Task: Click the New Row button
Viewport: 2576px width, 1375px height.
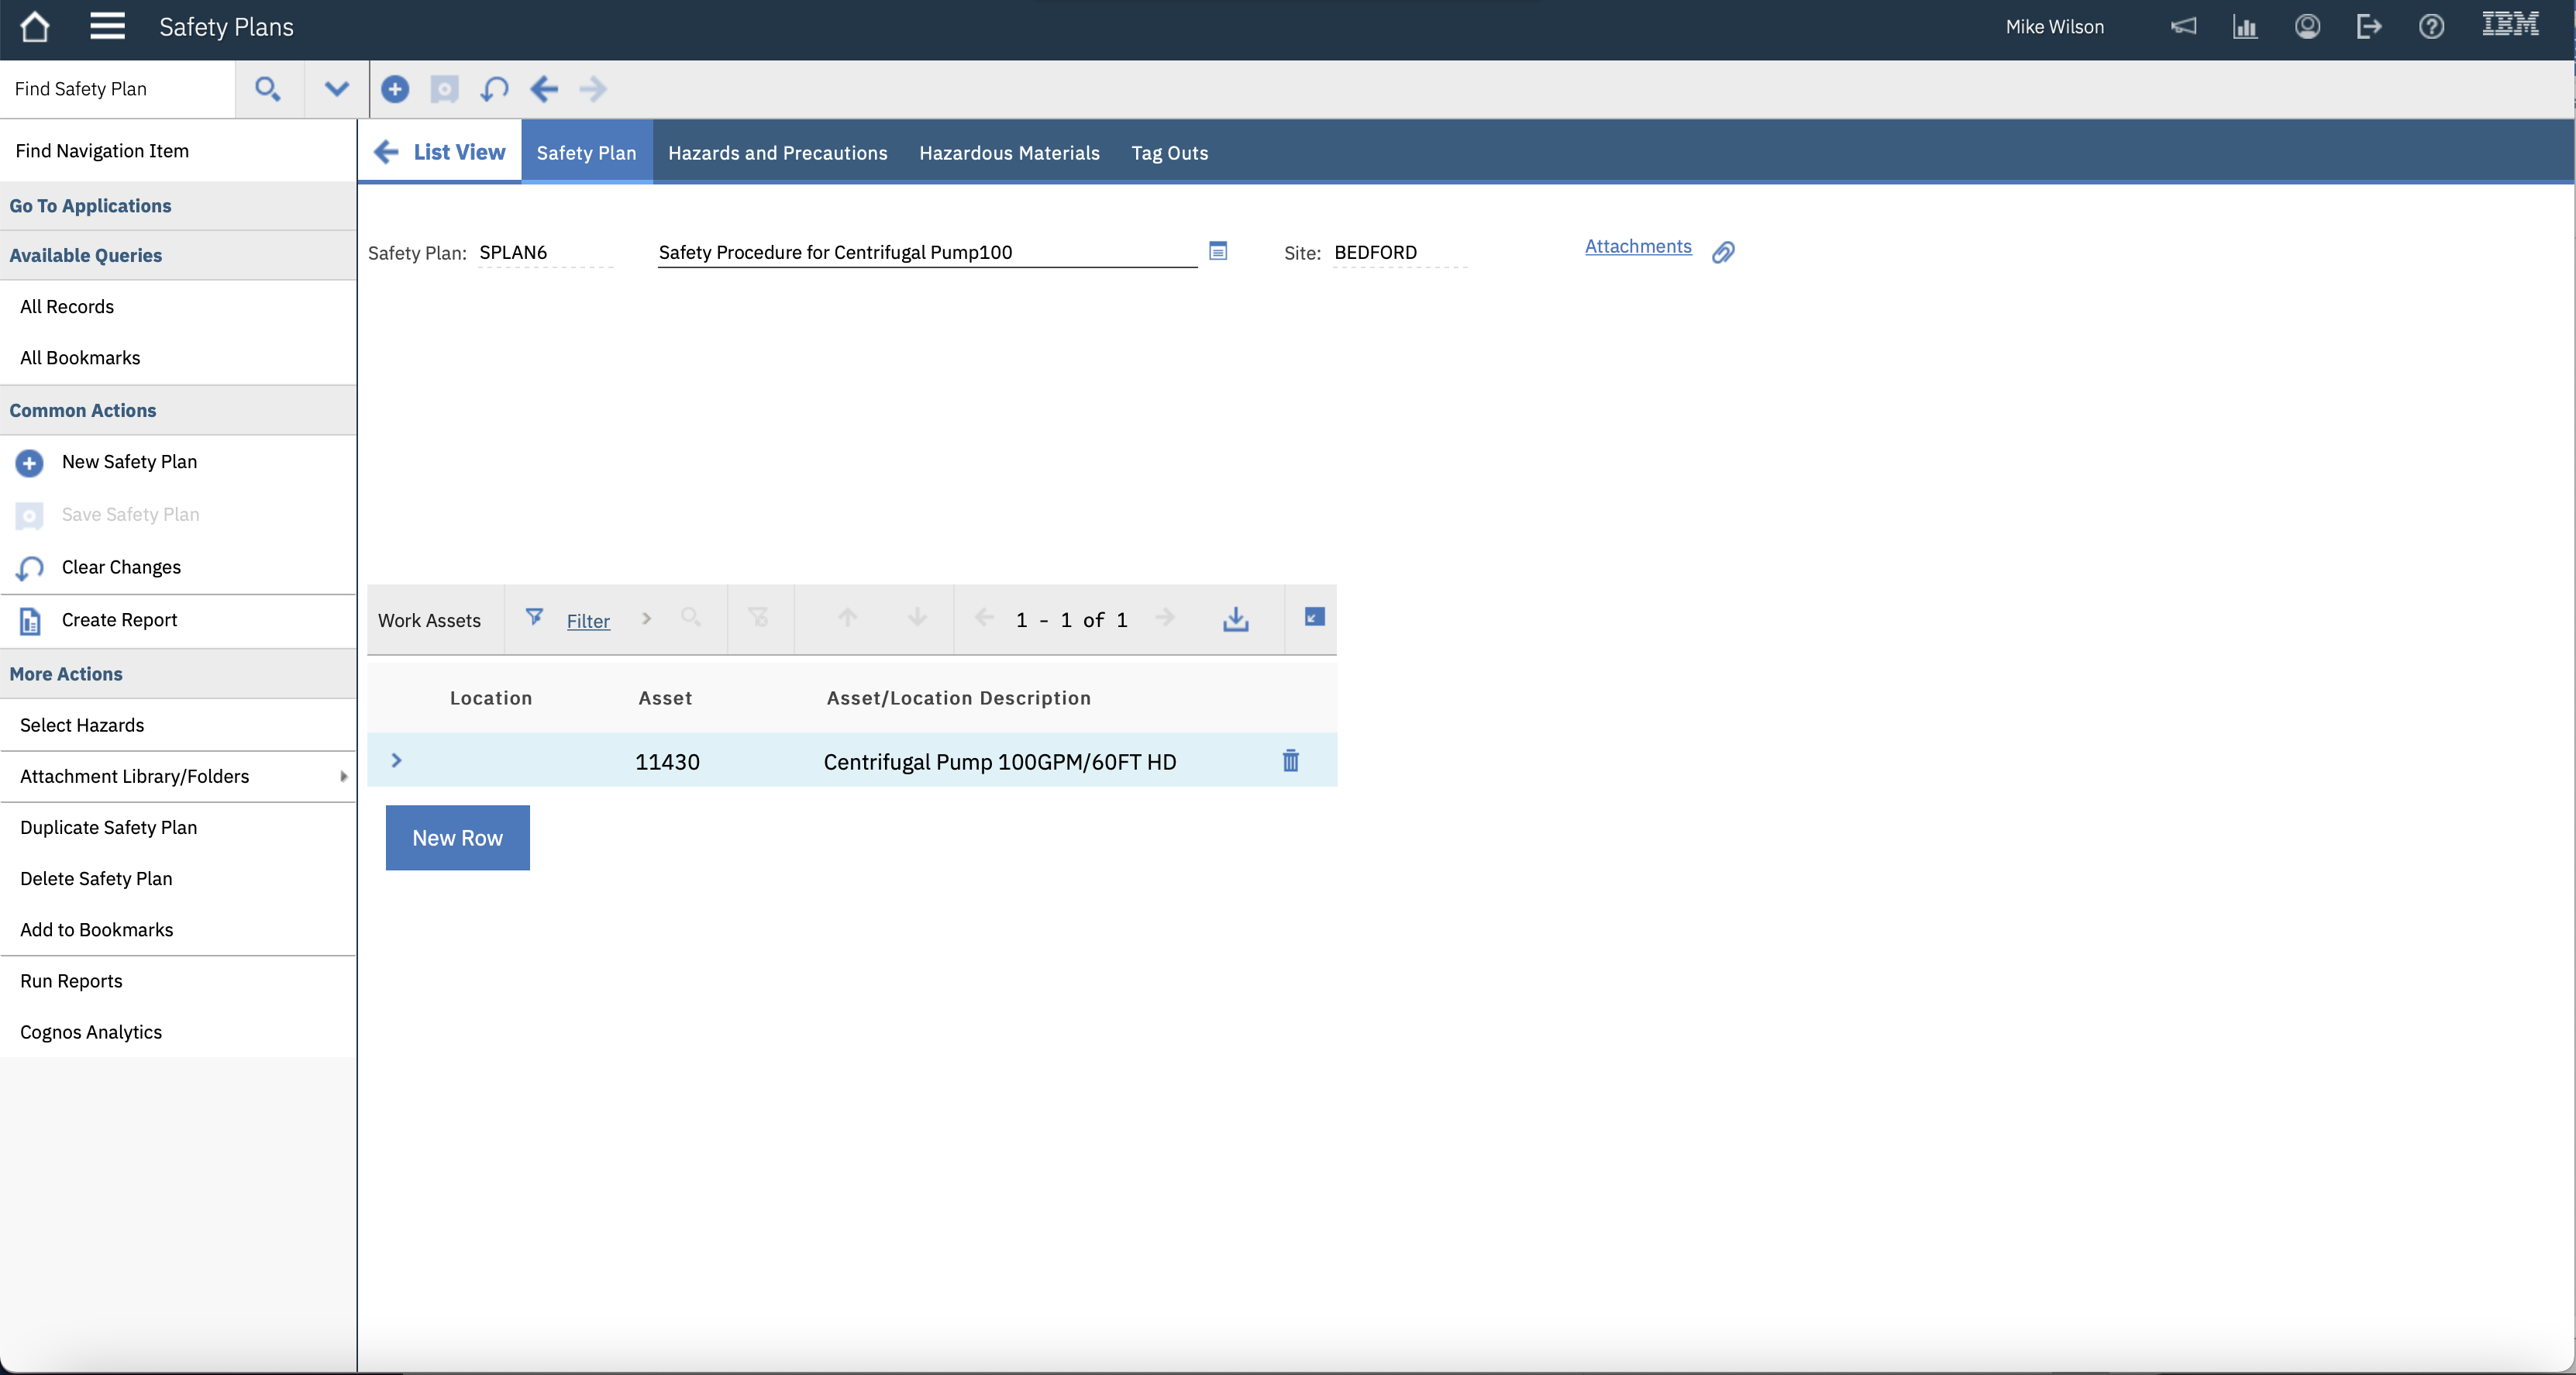Action: 457,838
